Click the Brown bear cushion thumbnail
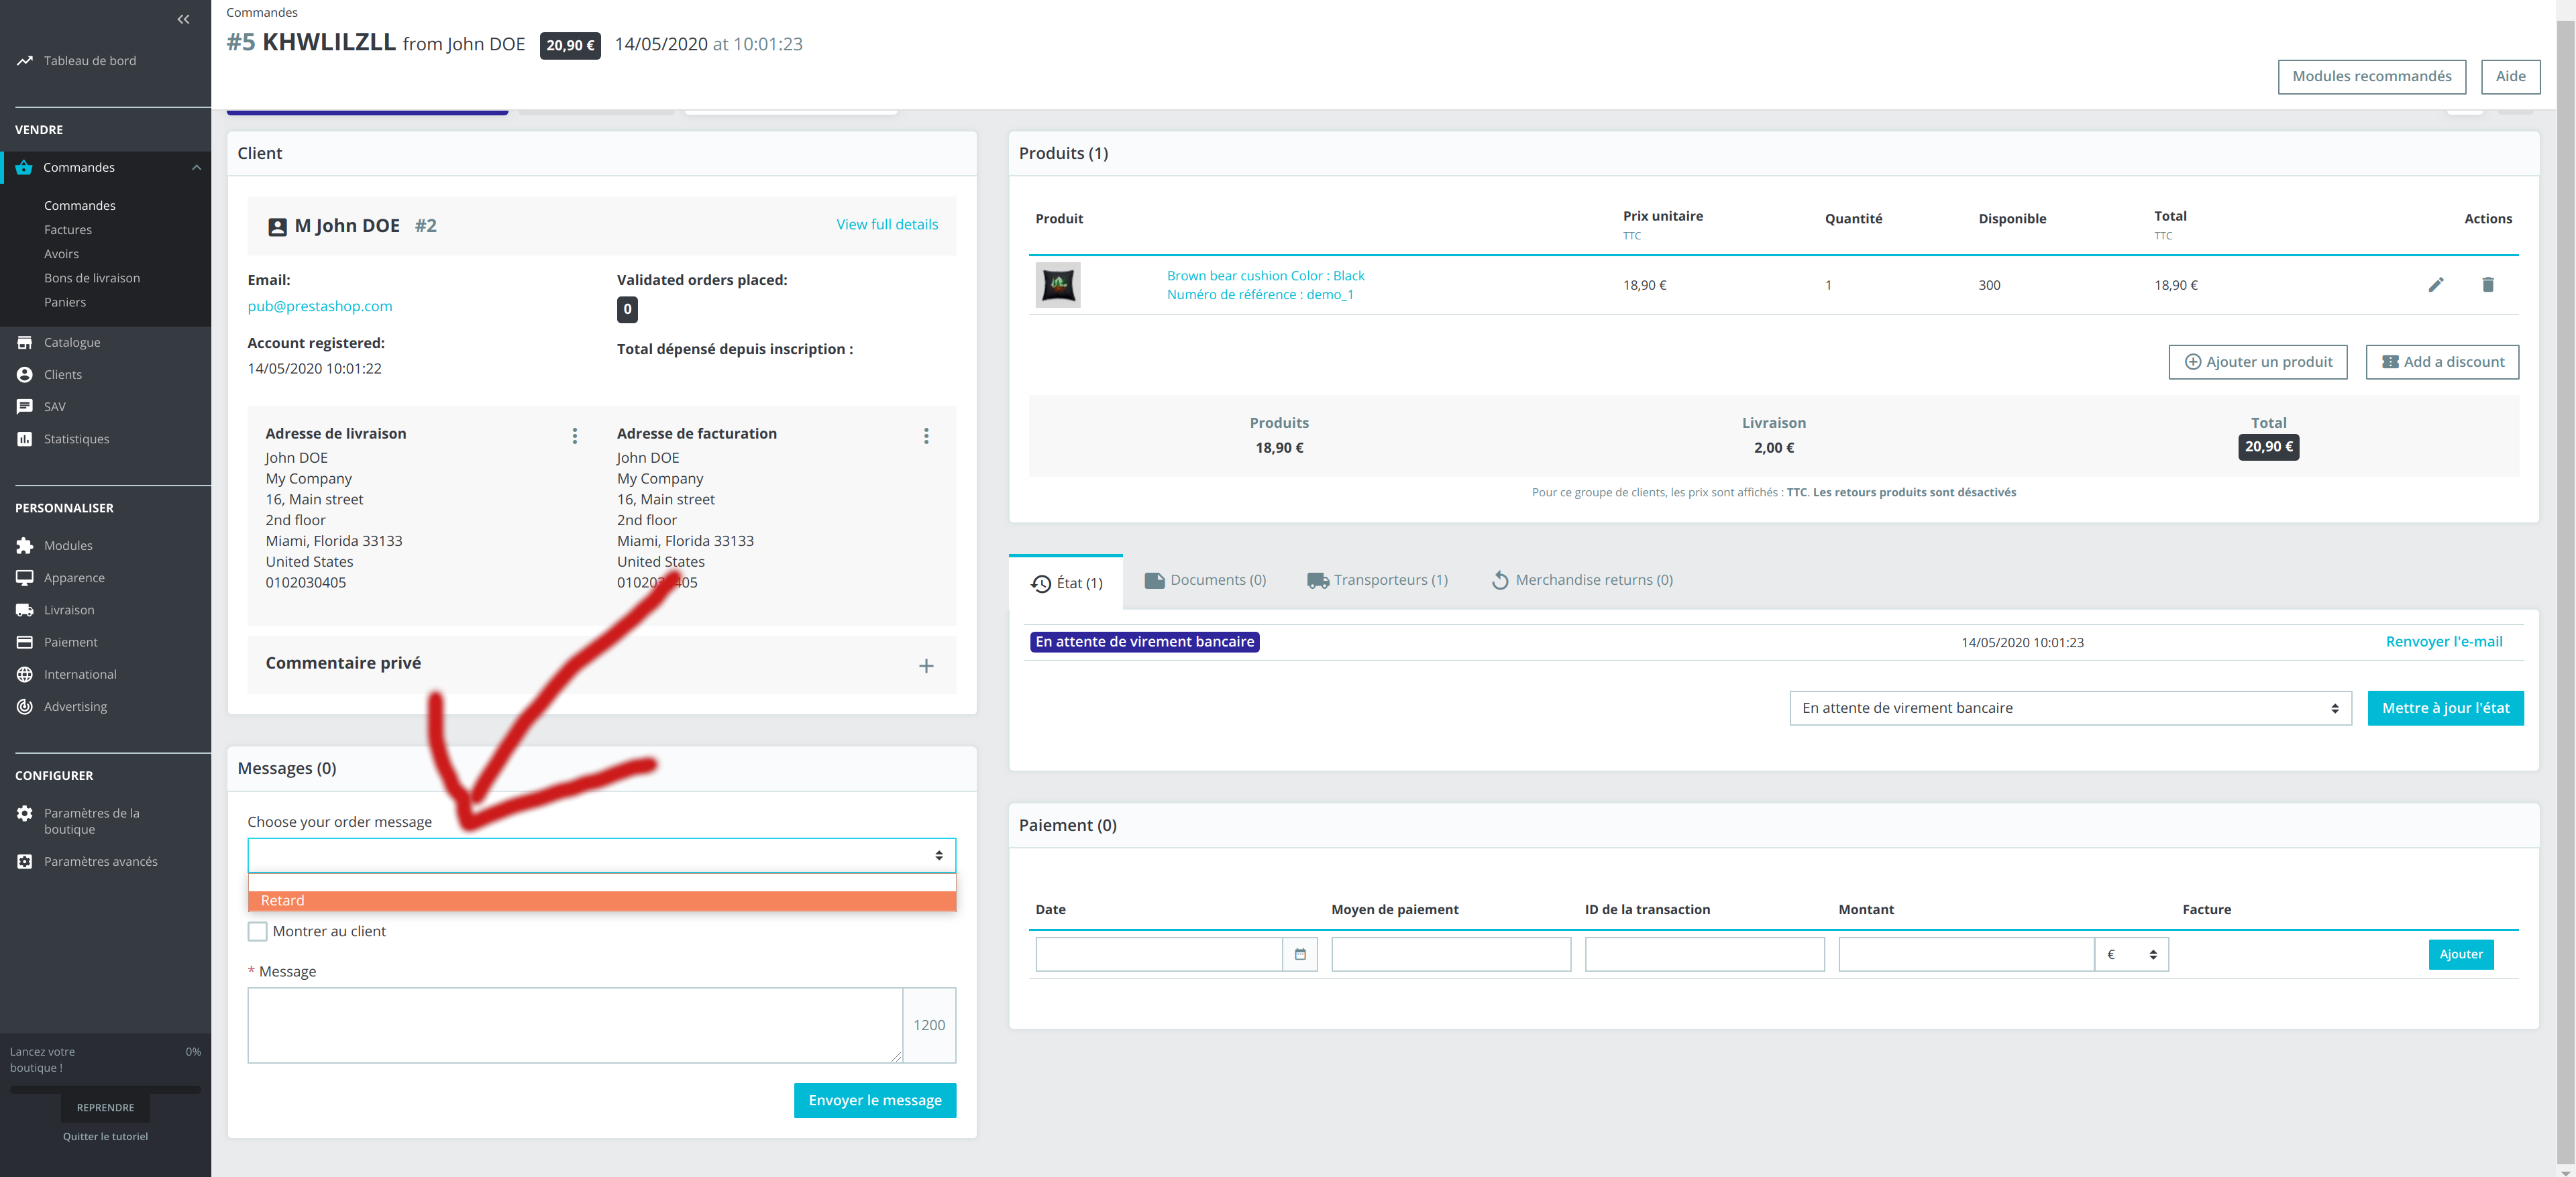 pyautogui.click(x=1057, y=285)
